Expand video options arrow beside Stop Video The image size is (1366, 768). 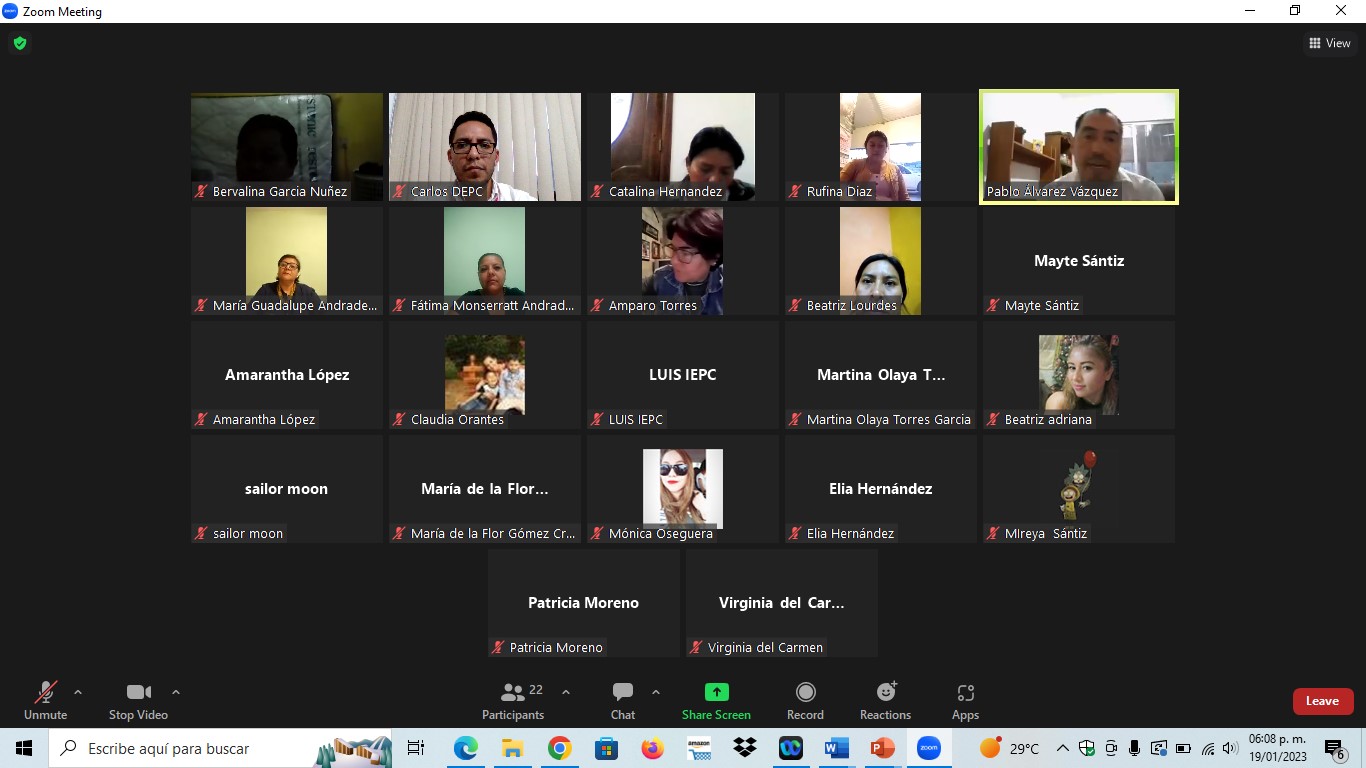pyautogui.click(x=176, y=692)
